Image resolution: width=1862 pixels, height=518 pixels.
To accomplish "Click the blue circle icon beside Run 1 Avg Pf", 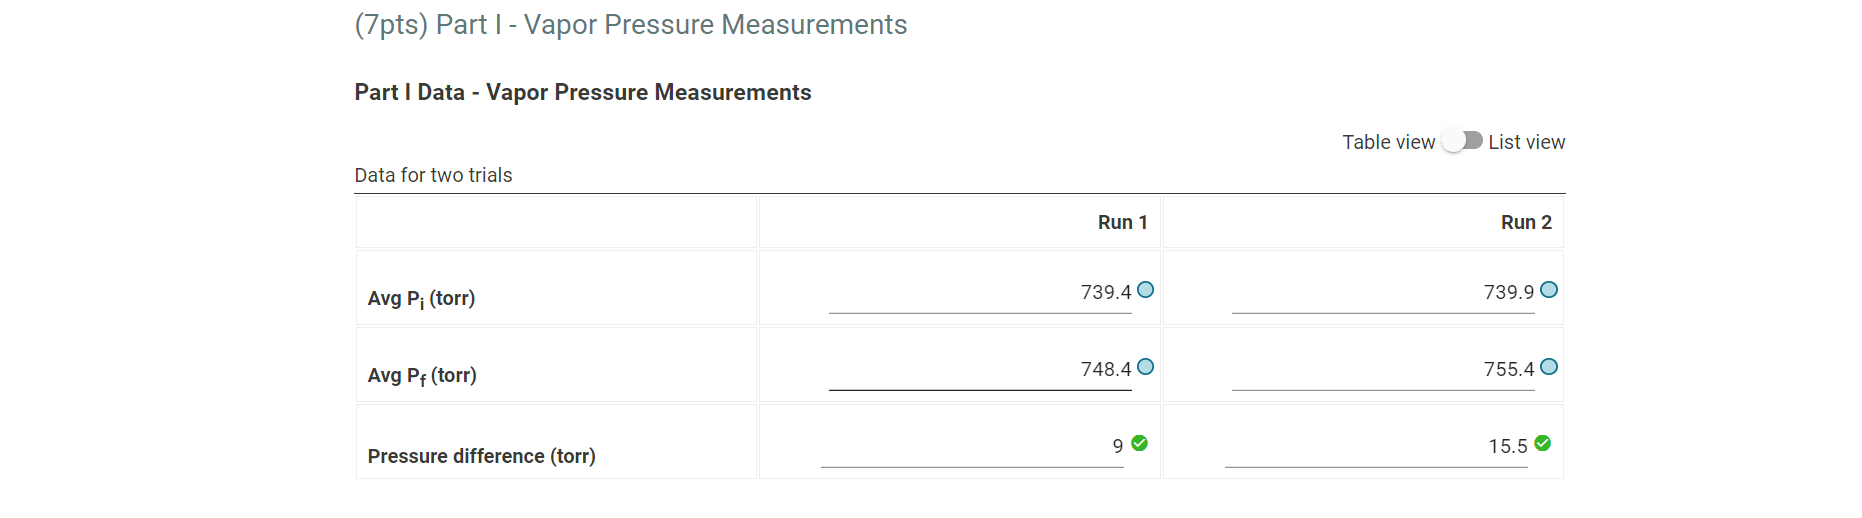I will point(1146,367).
